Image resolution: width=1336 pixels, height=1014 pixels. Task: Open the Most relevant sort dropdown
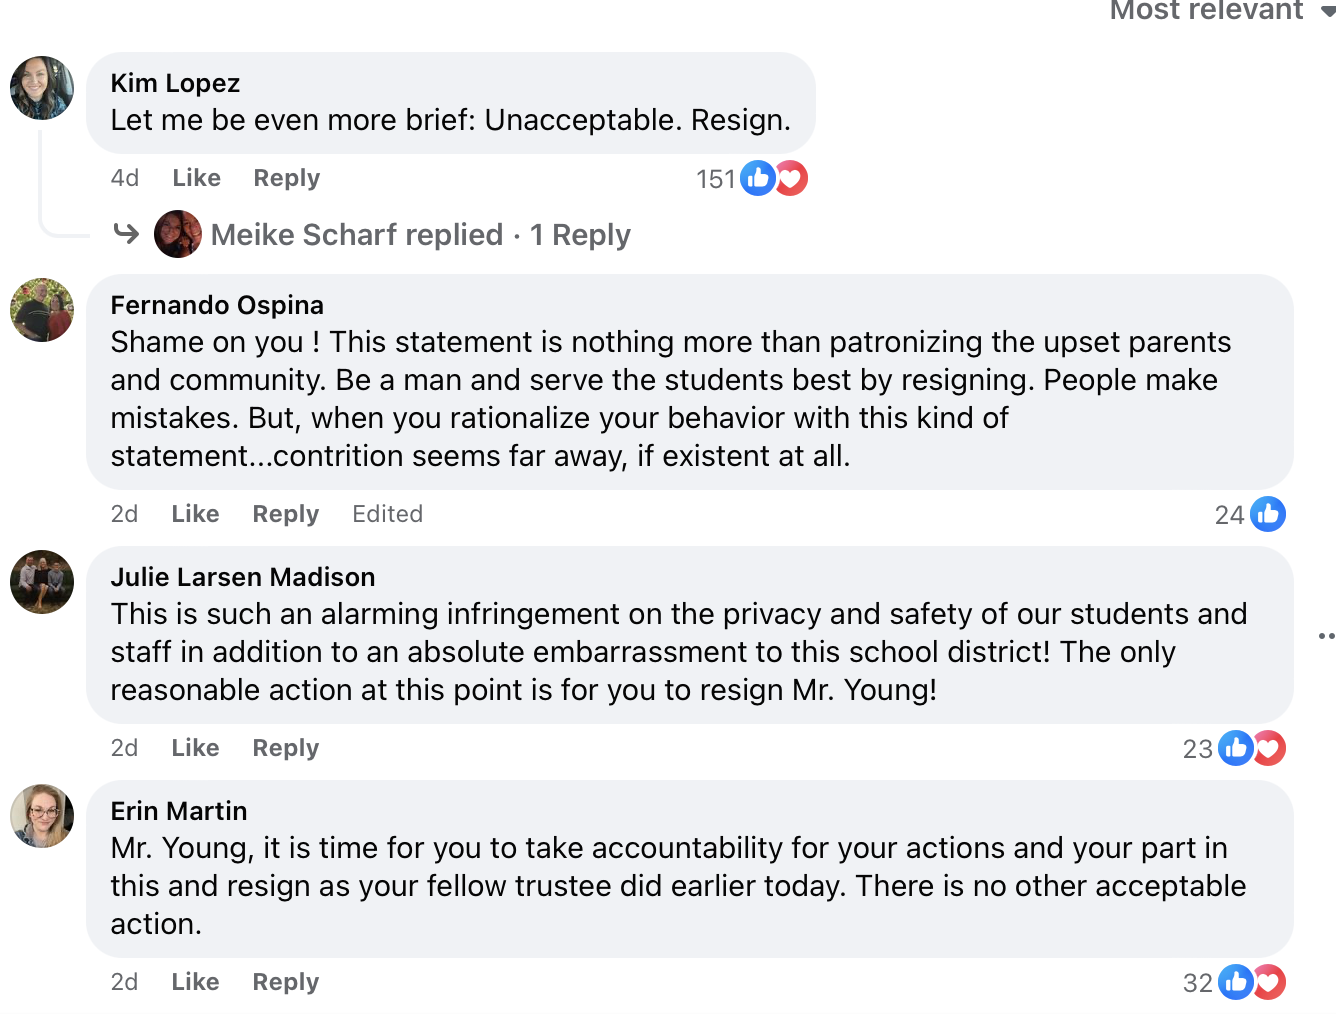(x=1220, y=10)
